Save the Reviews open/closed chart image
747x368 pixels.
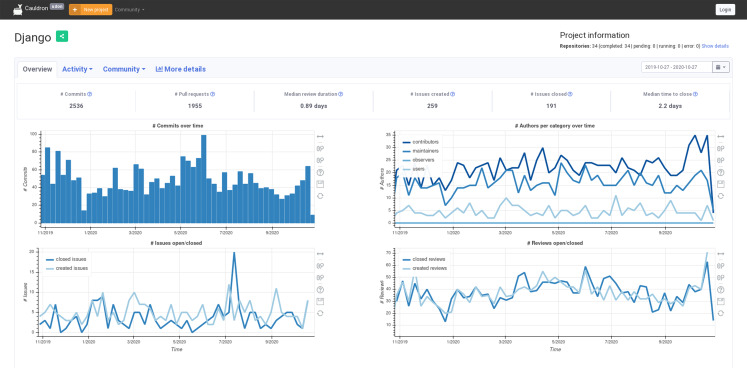(720, 301)
